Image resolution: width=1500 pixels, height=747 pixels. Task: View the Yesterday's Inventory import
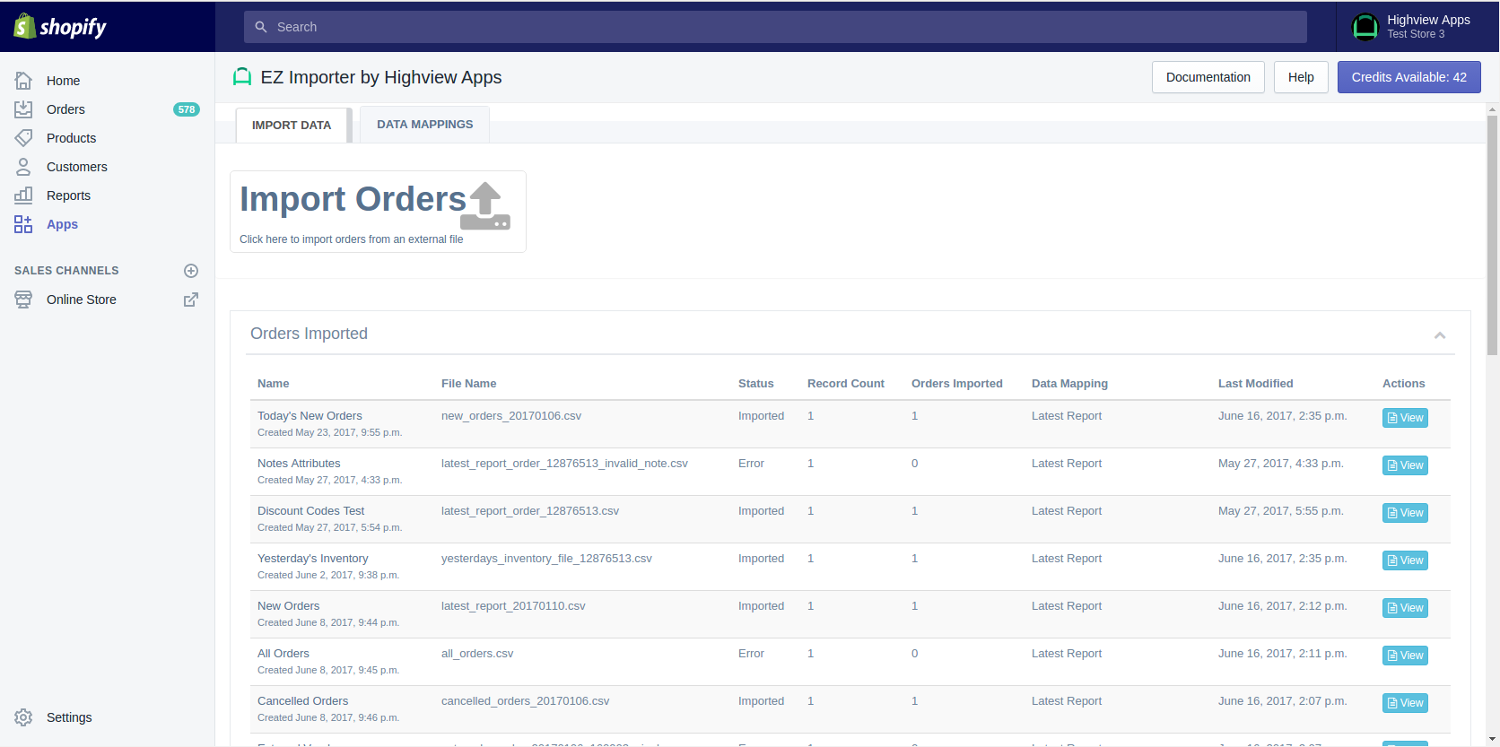1405,560
